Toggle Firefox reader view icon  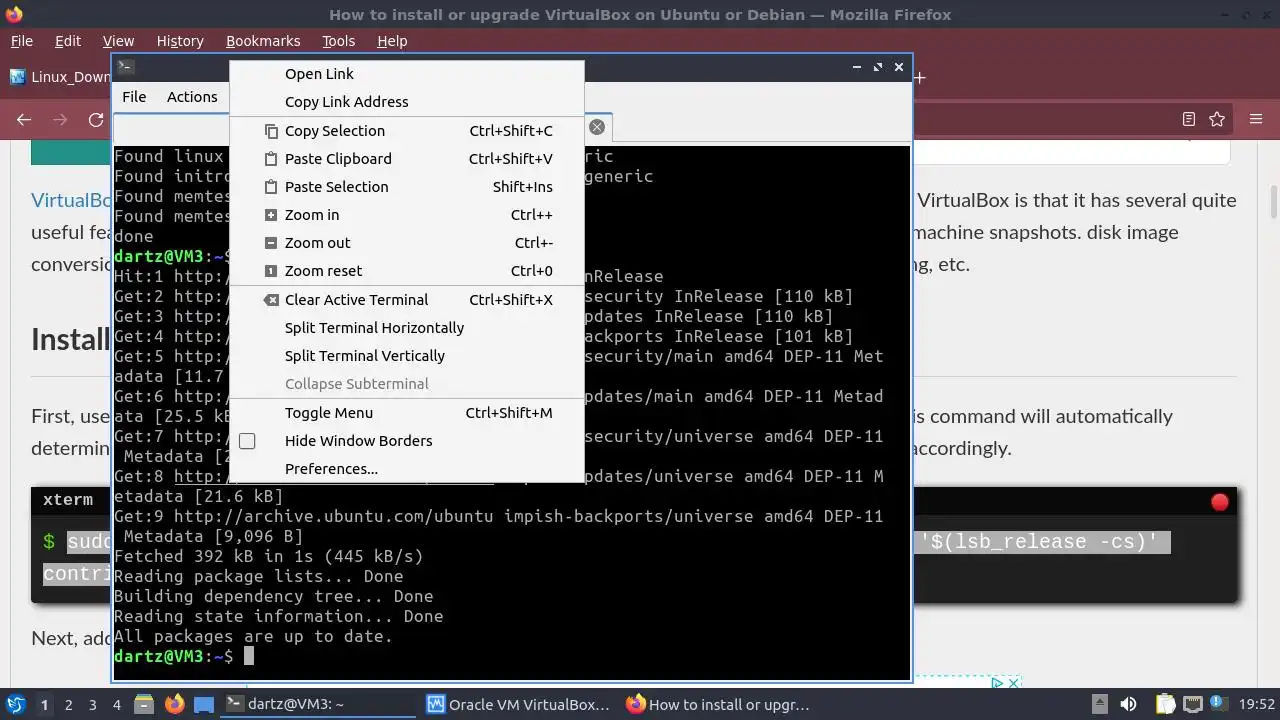coord(1189,120)
